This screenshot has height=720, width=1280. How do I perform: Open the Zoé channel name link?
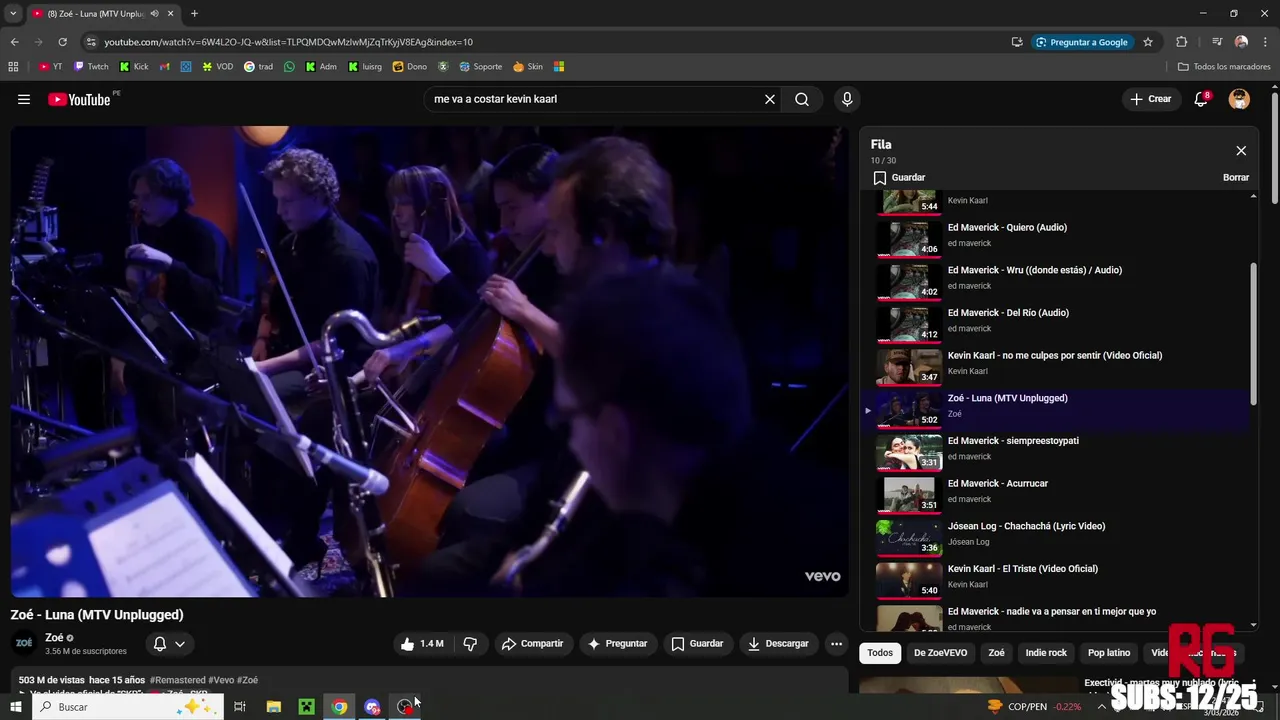54,638
